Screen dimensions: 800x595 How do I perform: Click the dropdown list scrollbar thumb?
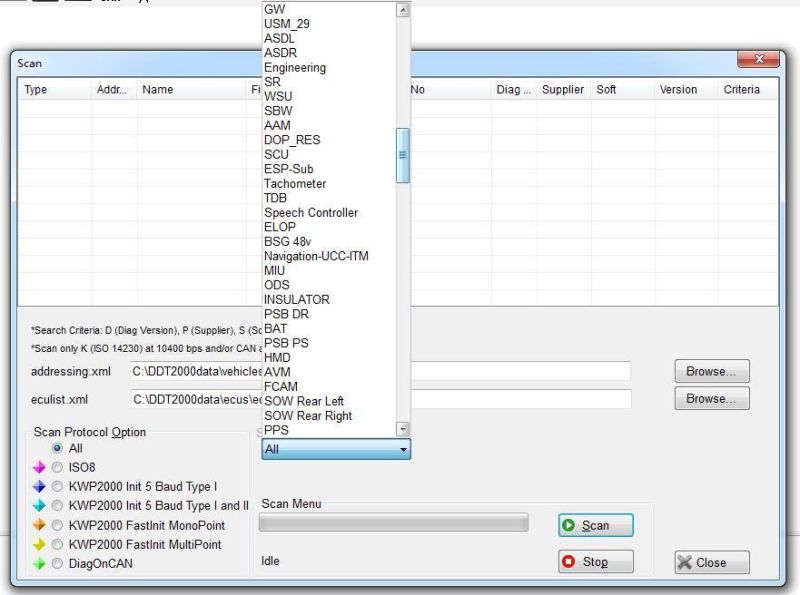(x=403, y=155)
